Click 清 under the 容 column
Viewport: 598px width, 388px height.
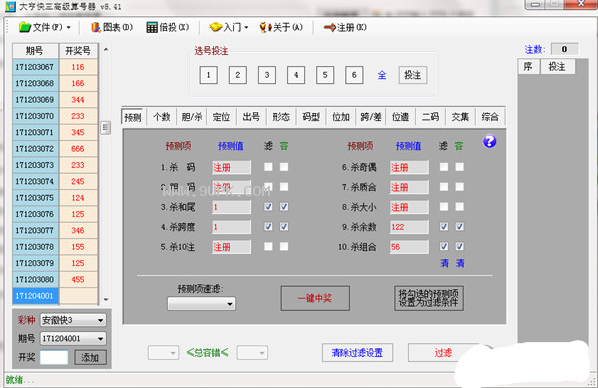(x=460, y=263)
